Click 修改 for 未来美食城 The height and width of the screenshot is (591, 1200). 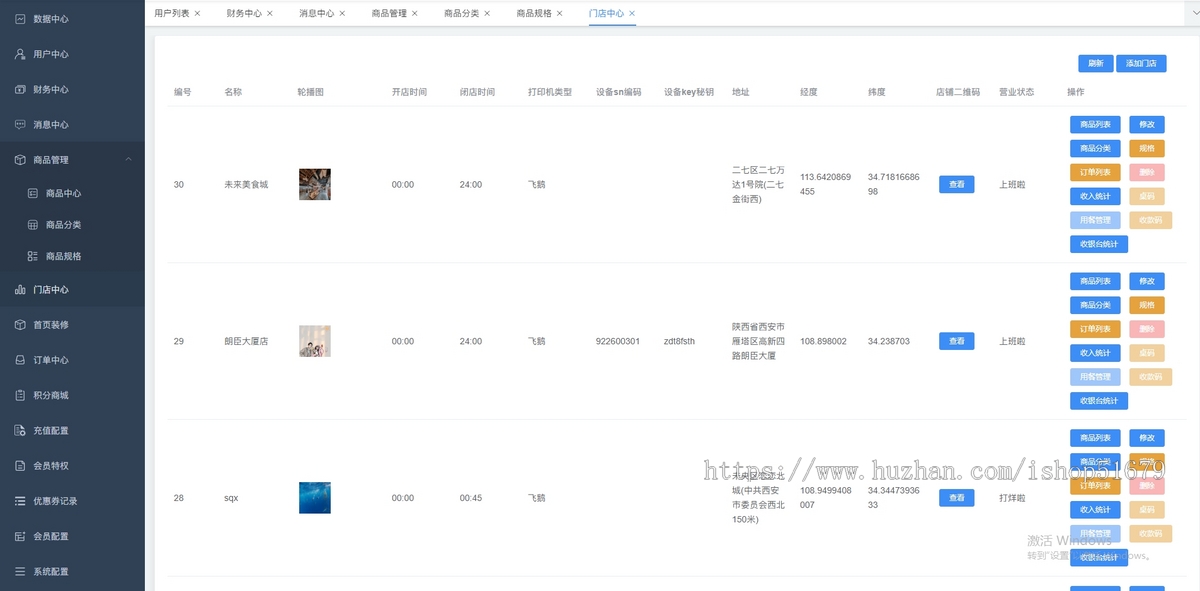pyautogui.click(x=1147, y=125)
